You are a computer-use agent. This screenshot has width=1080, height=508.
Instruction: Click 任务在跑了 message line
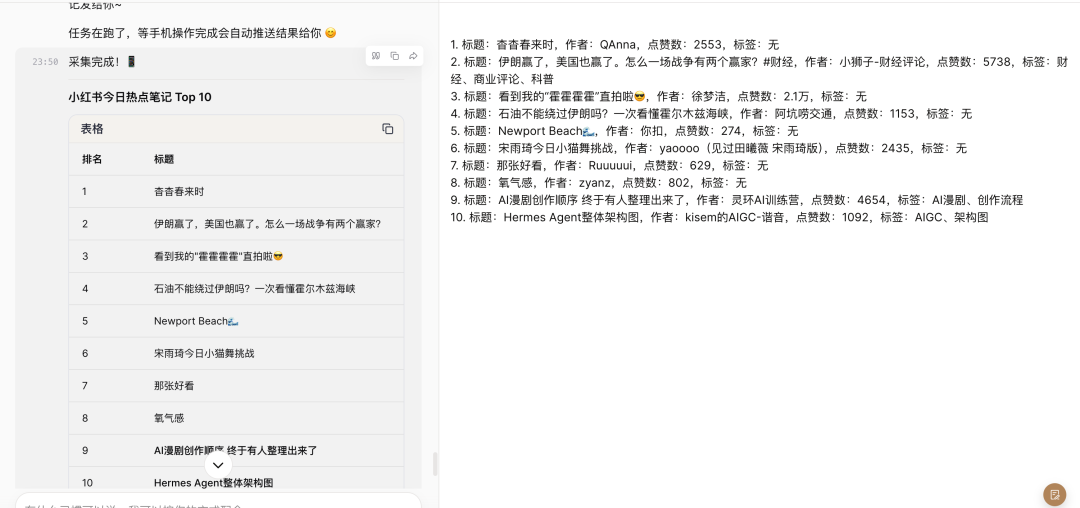click(202, 32)
